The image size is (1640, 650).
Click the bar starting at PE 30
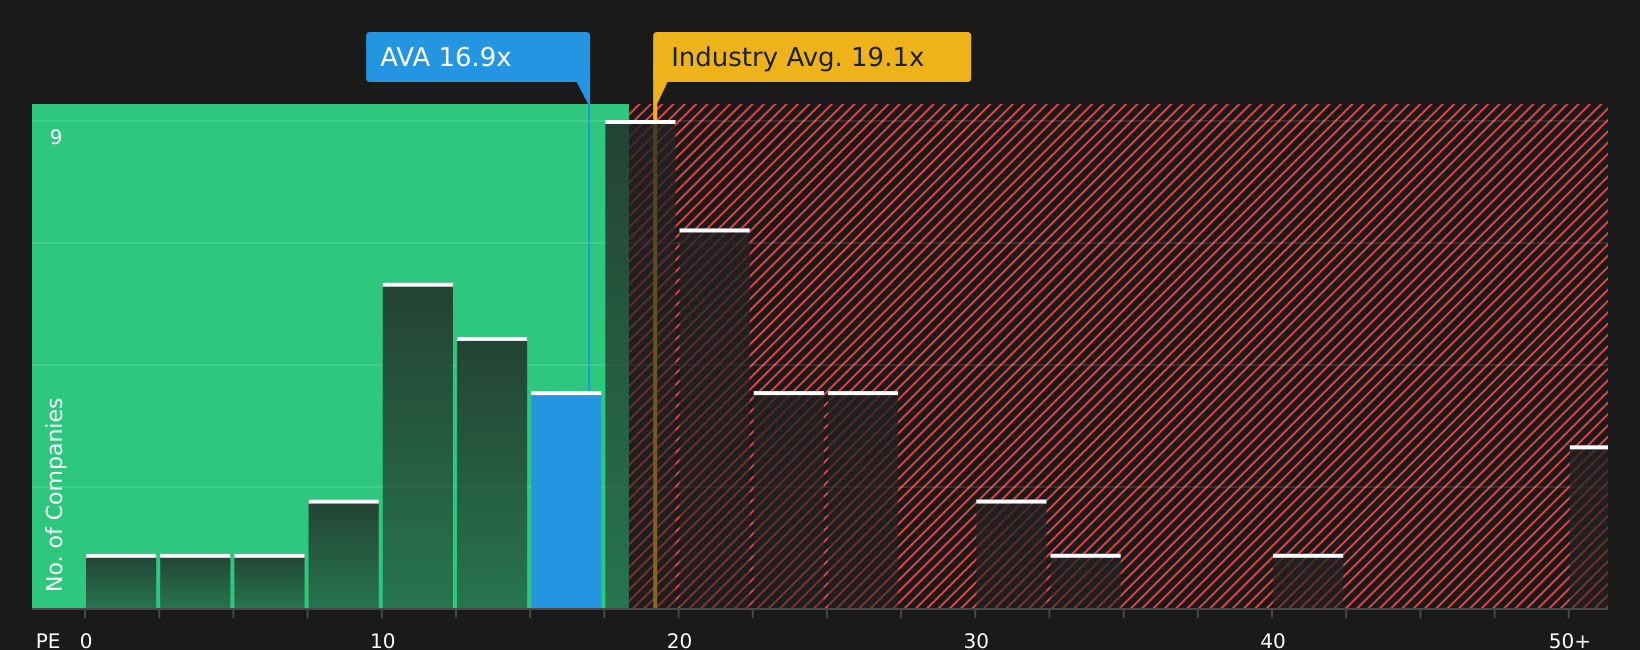(1011, 554)
